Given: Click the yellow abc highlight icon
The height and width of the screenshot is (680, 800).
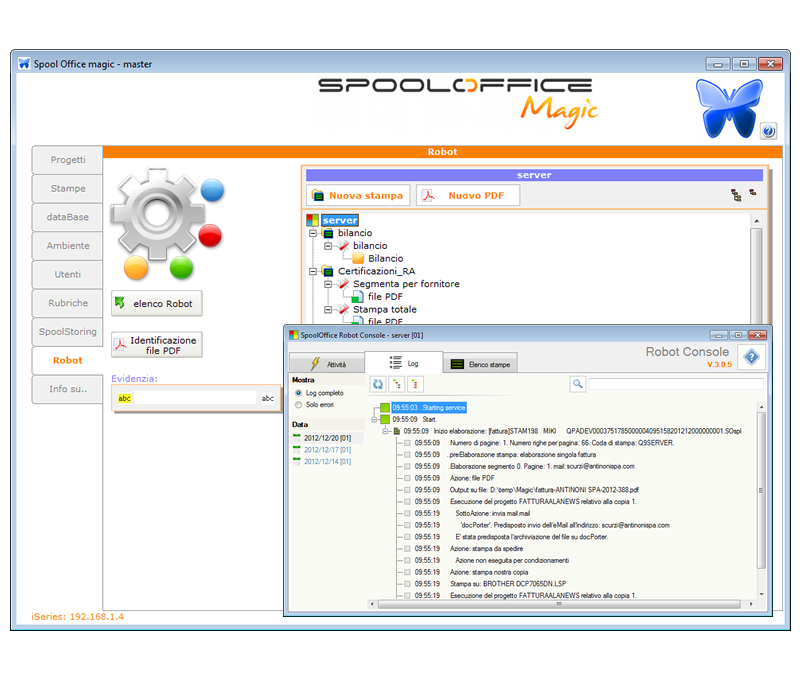Looking at the screenshot, I should pyautogui.click(x=124, y=398).
